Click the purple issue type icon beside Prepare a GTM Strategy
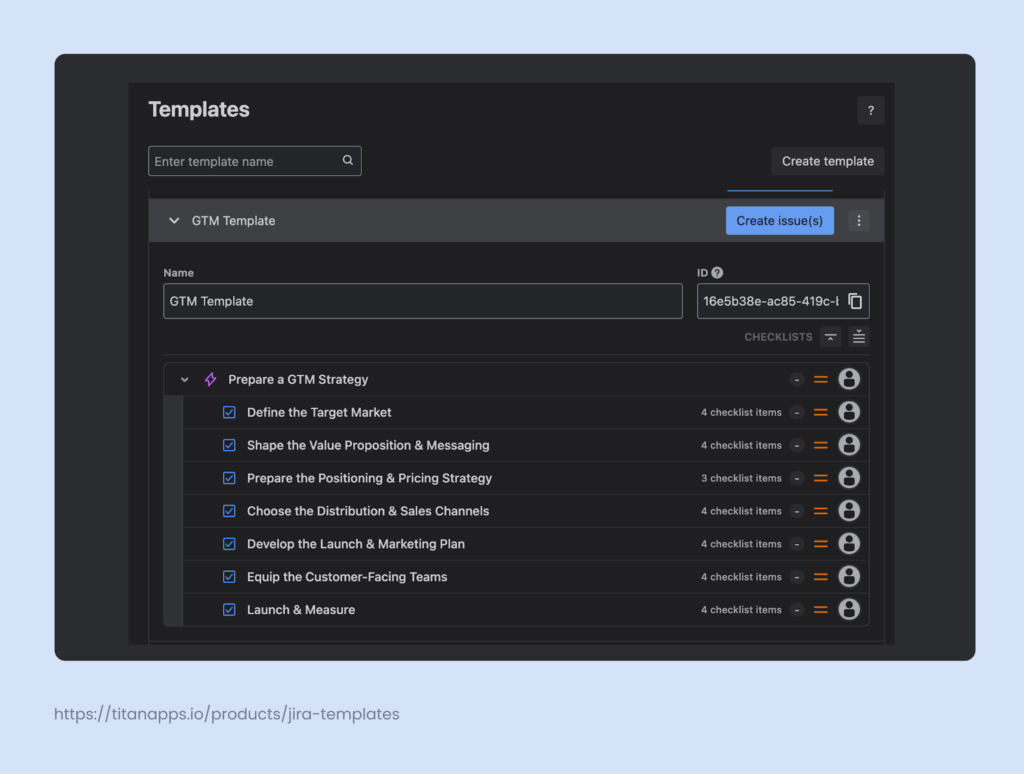 click(210, 379)
